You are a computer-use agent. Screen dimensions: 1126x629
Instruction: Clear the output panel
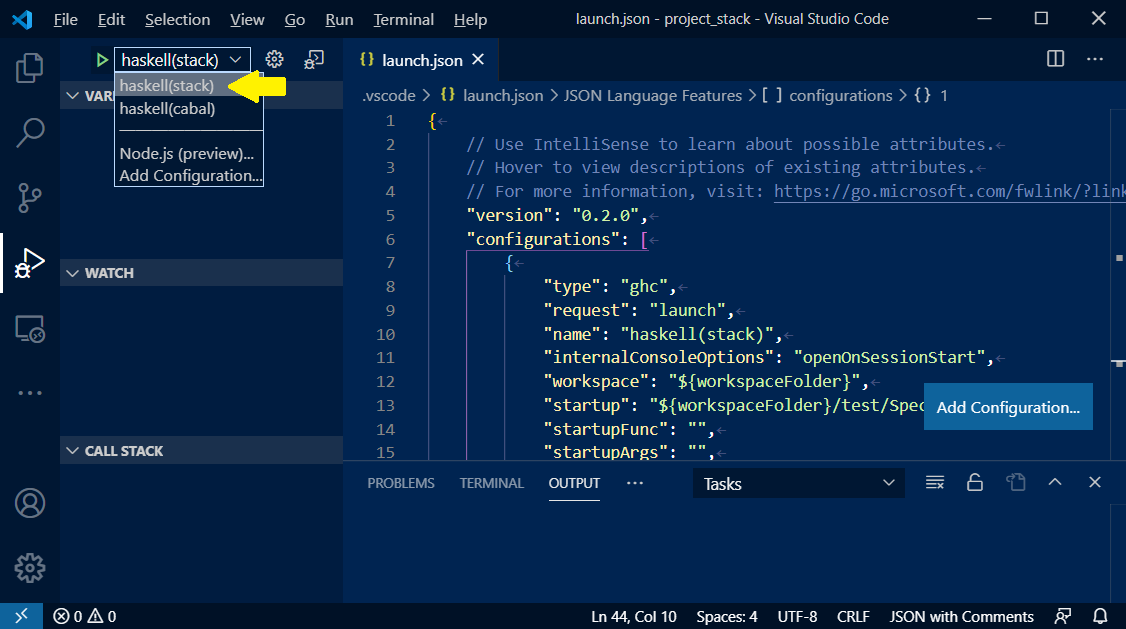pos(934,483)
